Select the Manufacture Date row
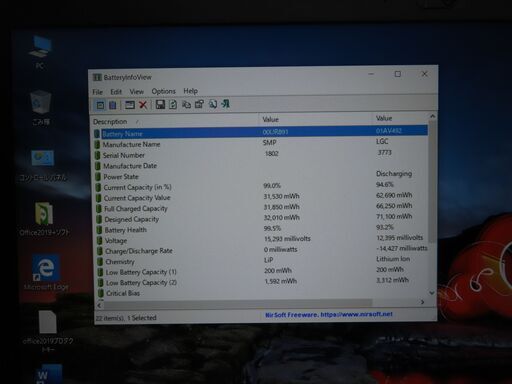Image resolution: width=512 pixels, height=384 pixels. pyautogui.click(x=260, y=165)
